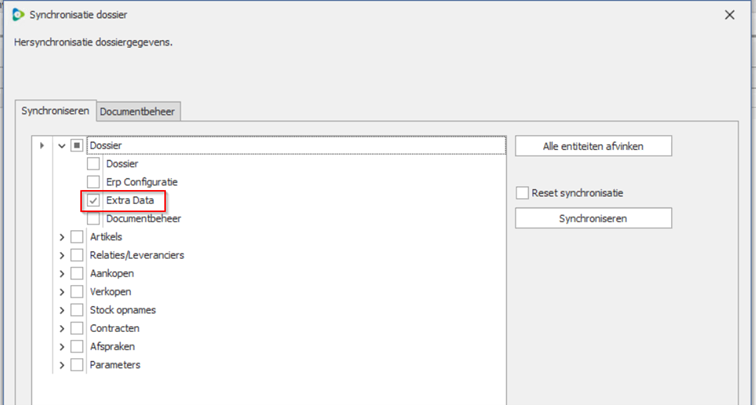Expand the Relaties/Leveranciers node
Viewport: 756px width, 405px height.
[62, 255]
